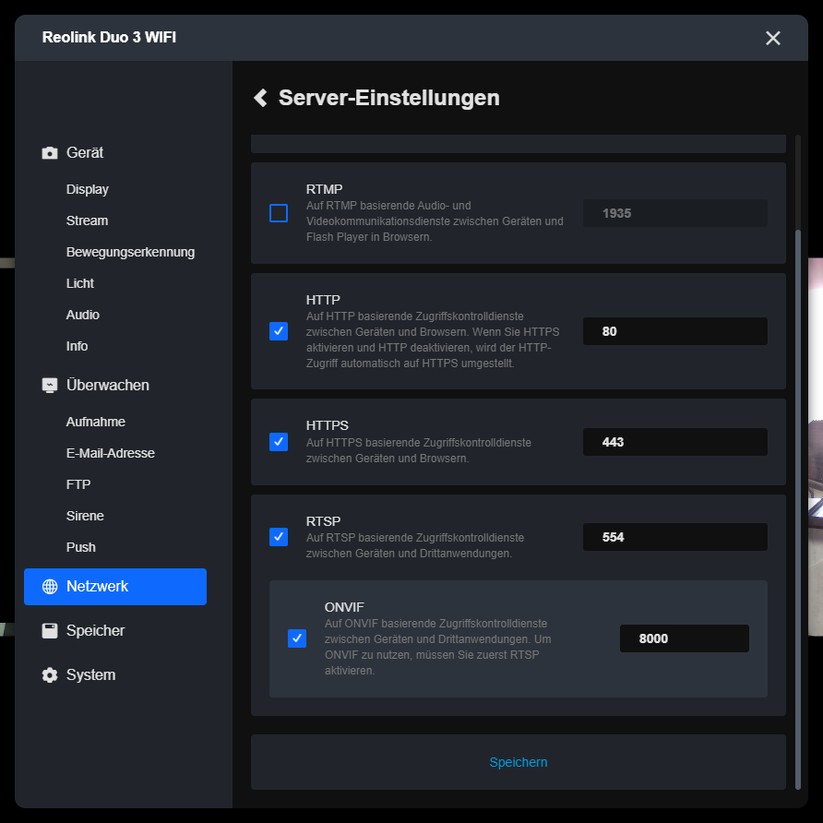Open the Aufnahme settings

[x=95, y=421]
